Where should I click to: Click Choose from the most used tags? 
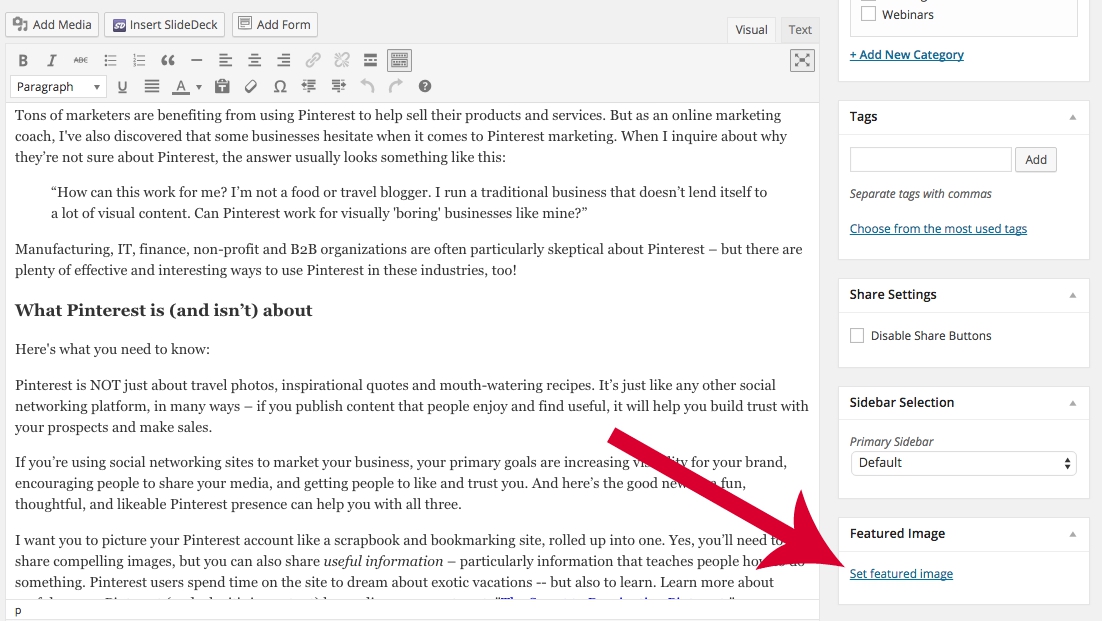coord(938,228)
